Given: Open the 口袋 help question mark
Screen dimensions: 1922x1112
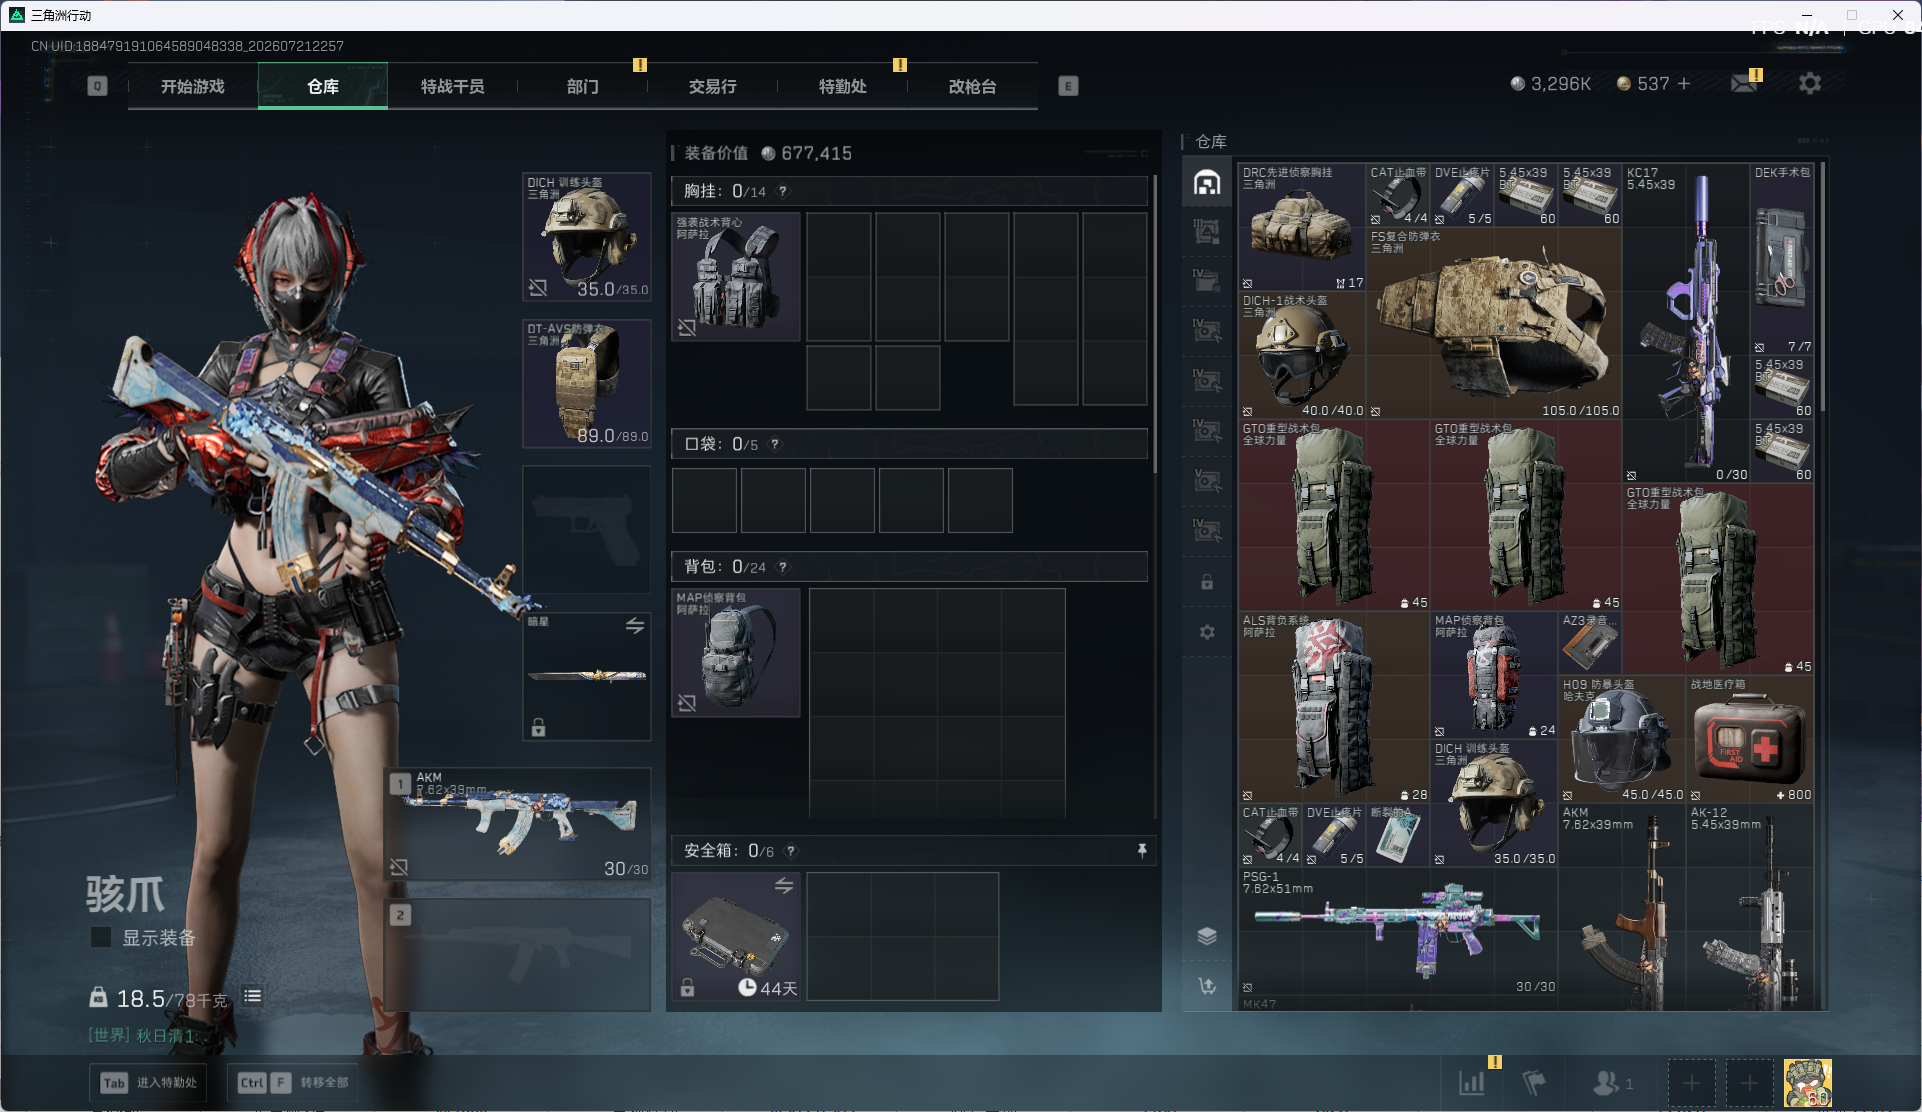Looking at the screenshot, I should coord(775,444).
